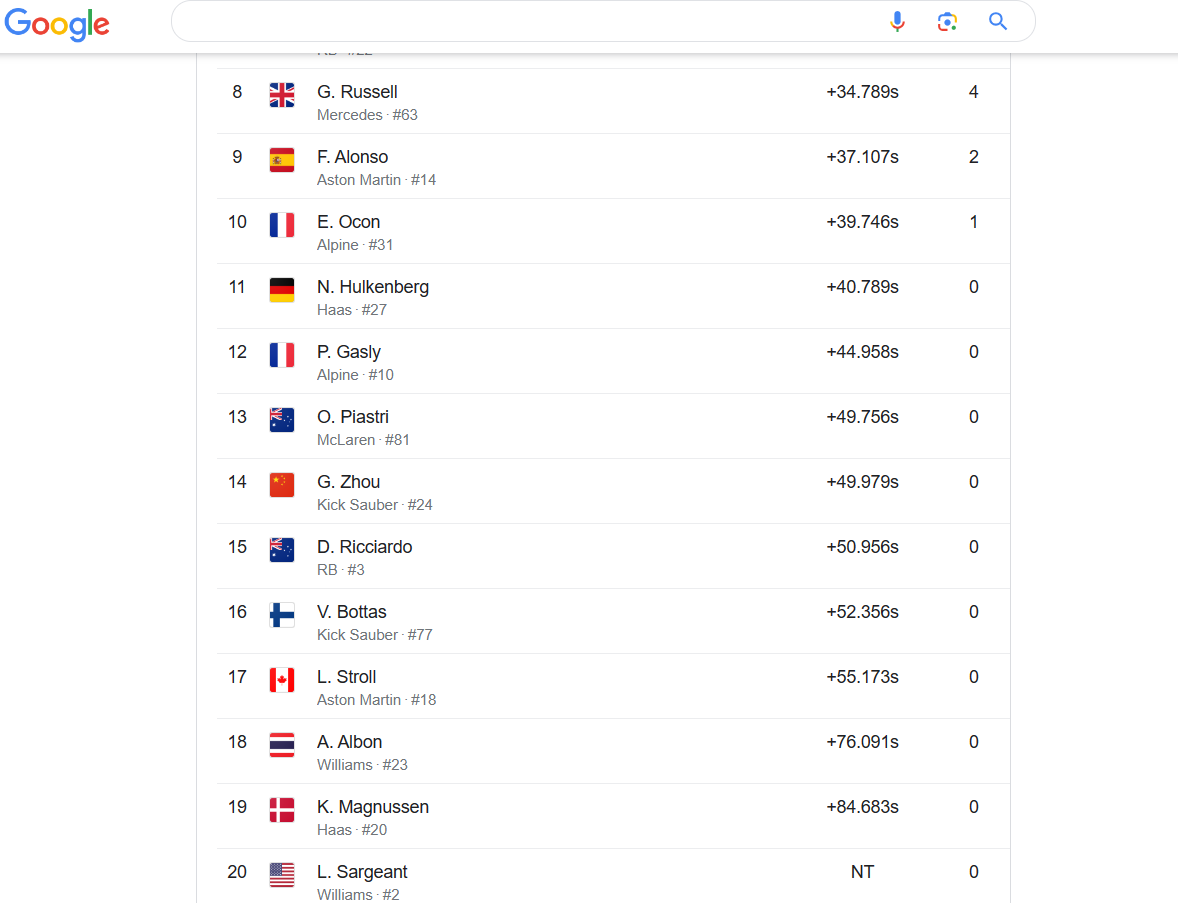Start voice search with microphone icon

pyautogui.click(x=897, y=22)
